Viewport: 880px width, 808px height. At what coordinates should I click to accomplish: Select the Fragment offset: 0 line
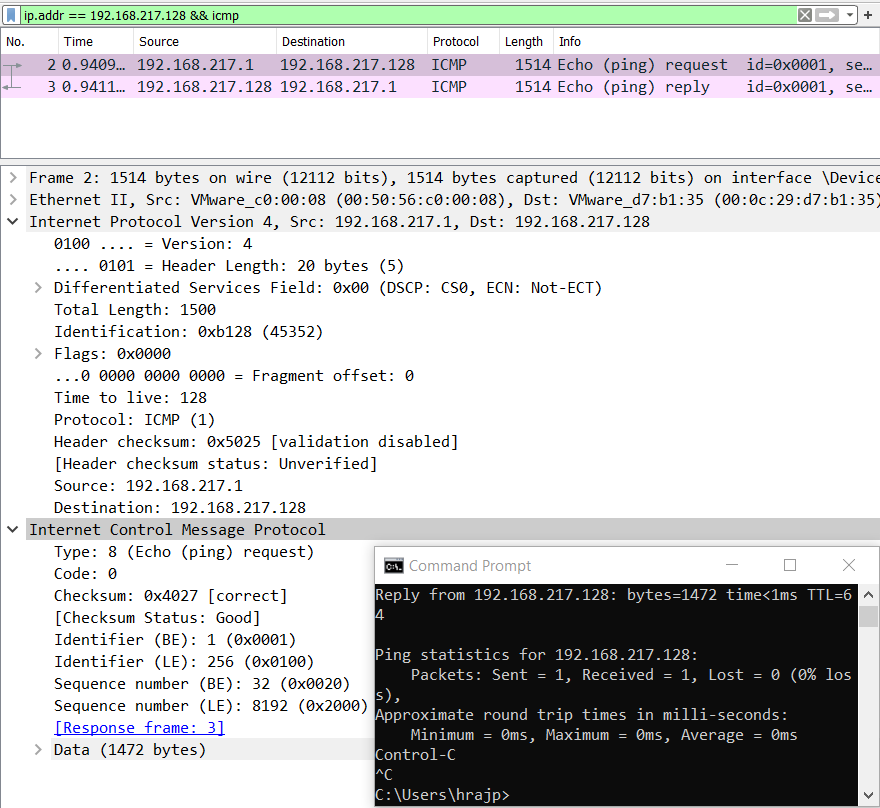(234, 376)
